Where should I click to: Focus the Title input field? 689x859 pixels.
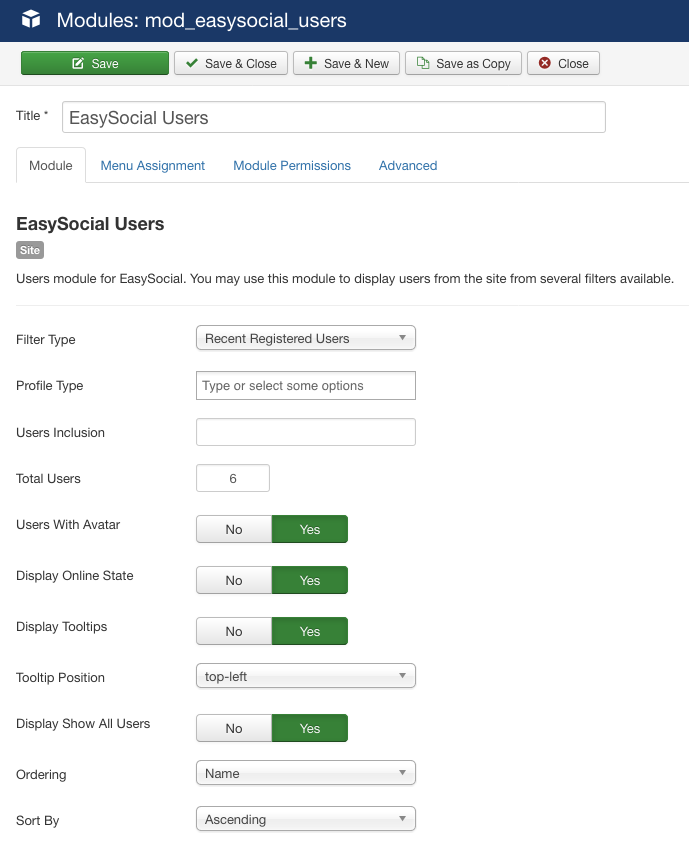[x=334, y=117]
